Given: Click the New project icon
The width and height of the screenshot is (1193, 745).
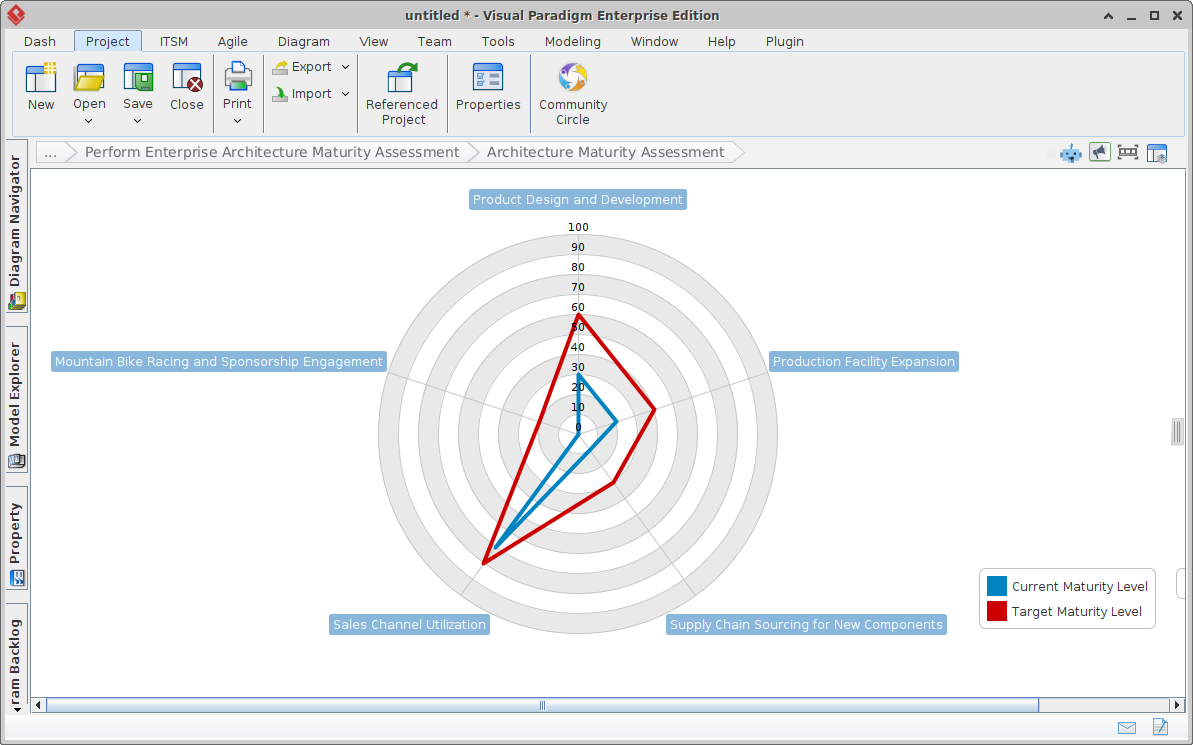Looking at the screenshot, I should [40, 78].
